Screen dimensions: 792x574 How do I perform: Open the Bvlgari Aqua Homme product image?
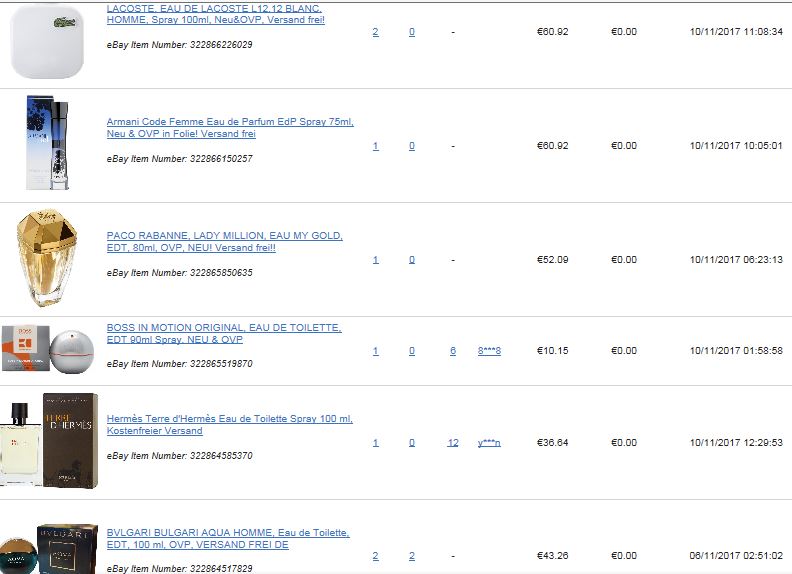[x=49, y=548]
